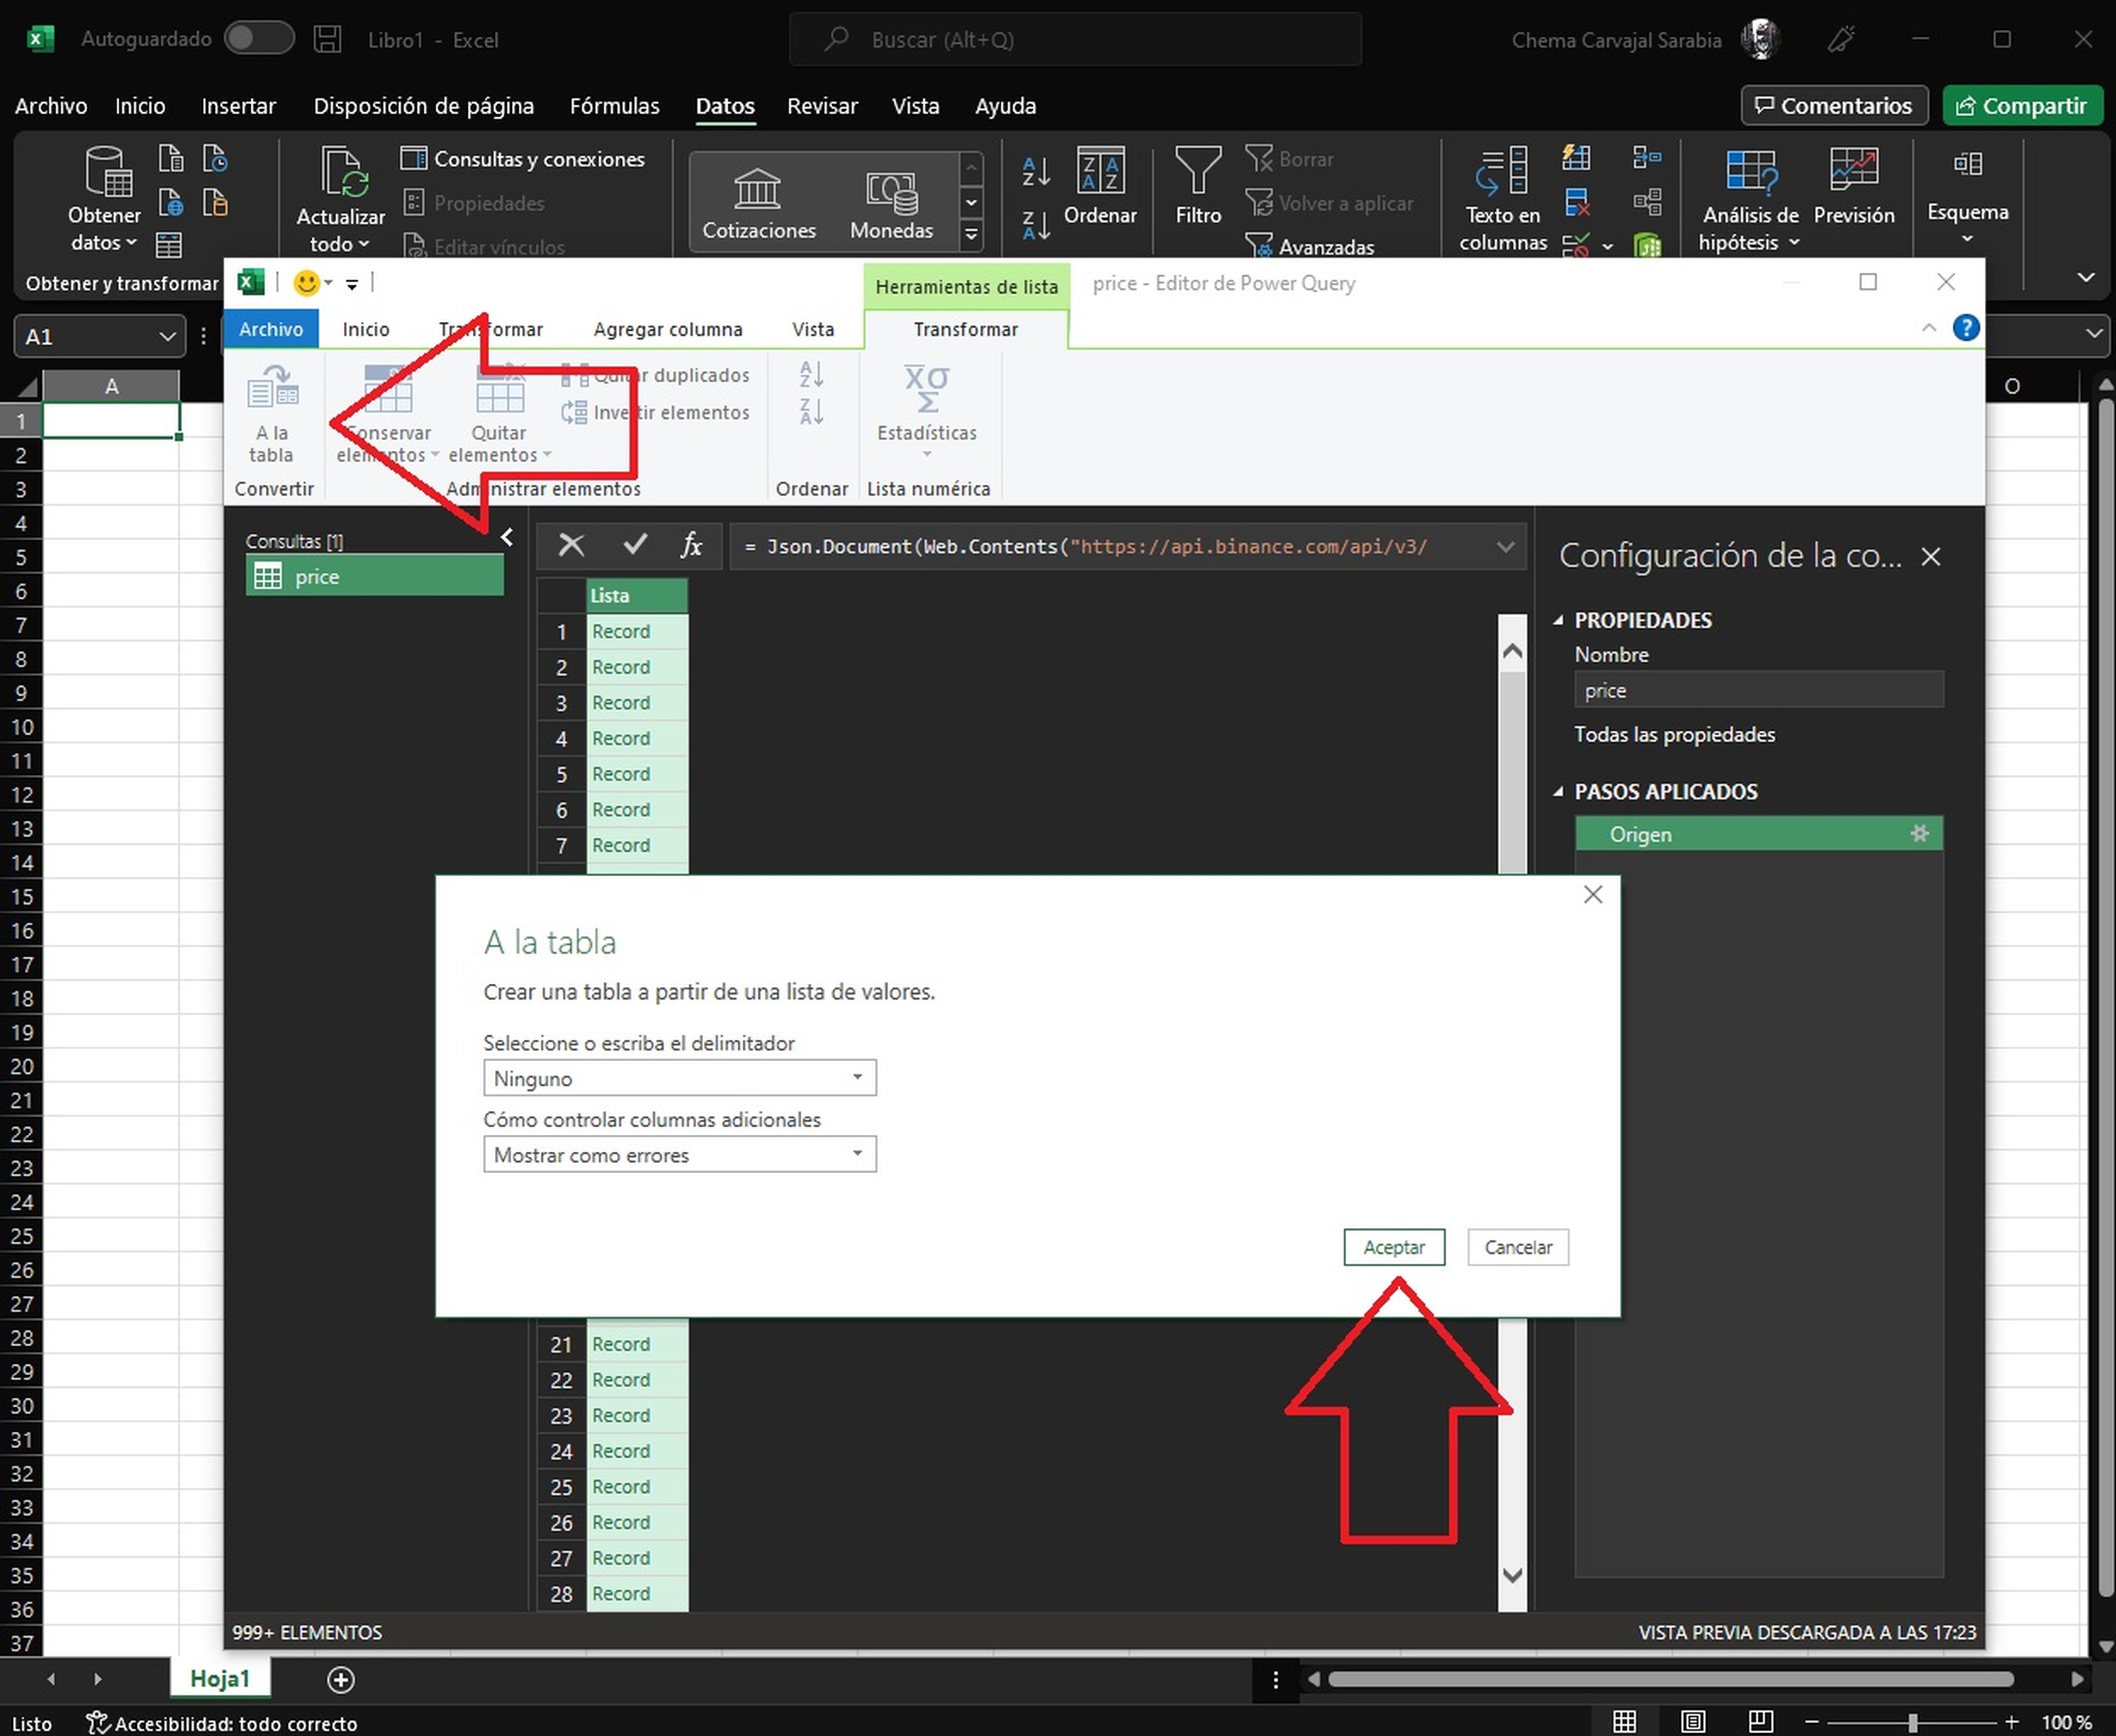Select Cotizaciones data type
This screenshot has width=2116, height=1736.
tap(759, 203)
